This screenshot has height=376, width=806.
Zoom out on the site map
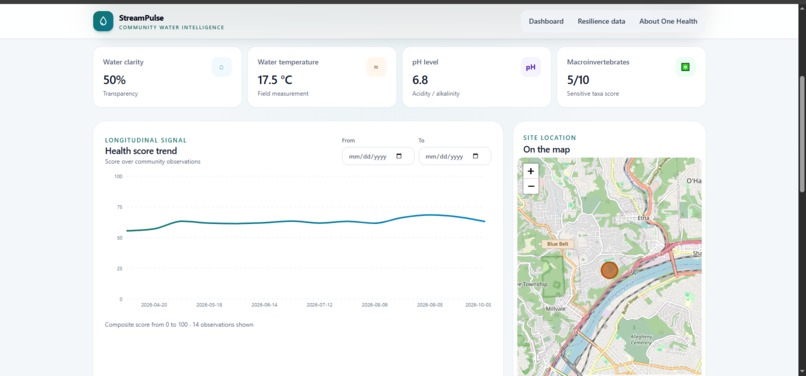click(x=531, y=186)
